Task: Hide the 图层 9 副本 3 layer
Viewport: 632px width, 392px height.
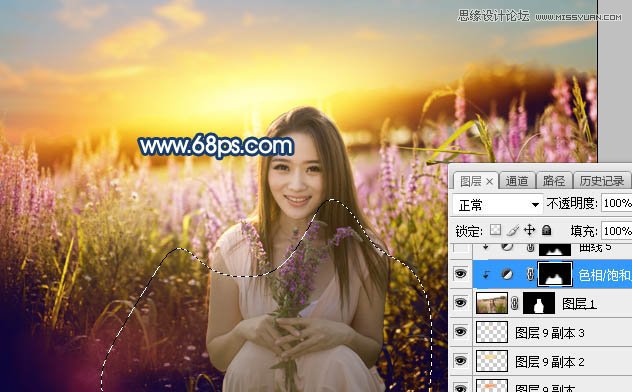Action: pos(460,332)
